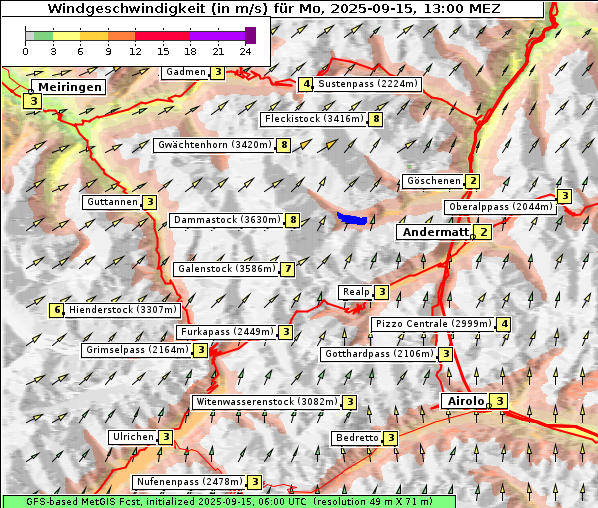Select the Witenwasserenstock (3082m) label
598x508 pixels.
click(267, 402)
